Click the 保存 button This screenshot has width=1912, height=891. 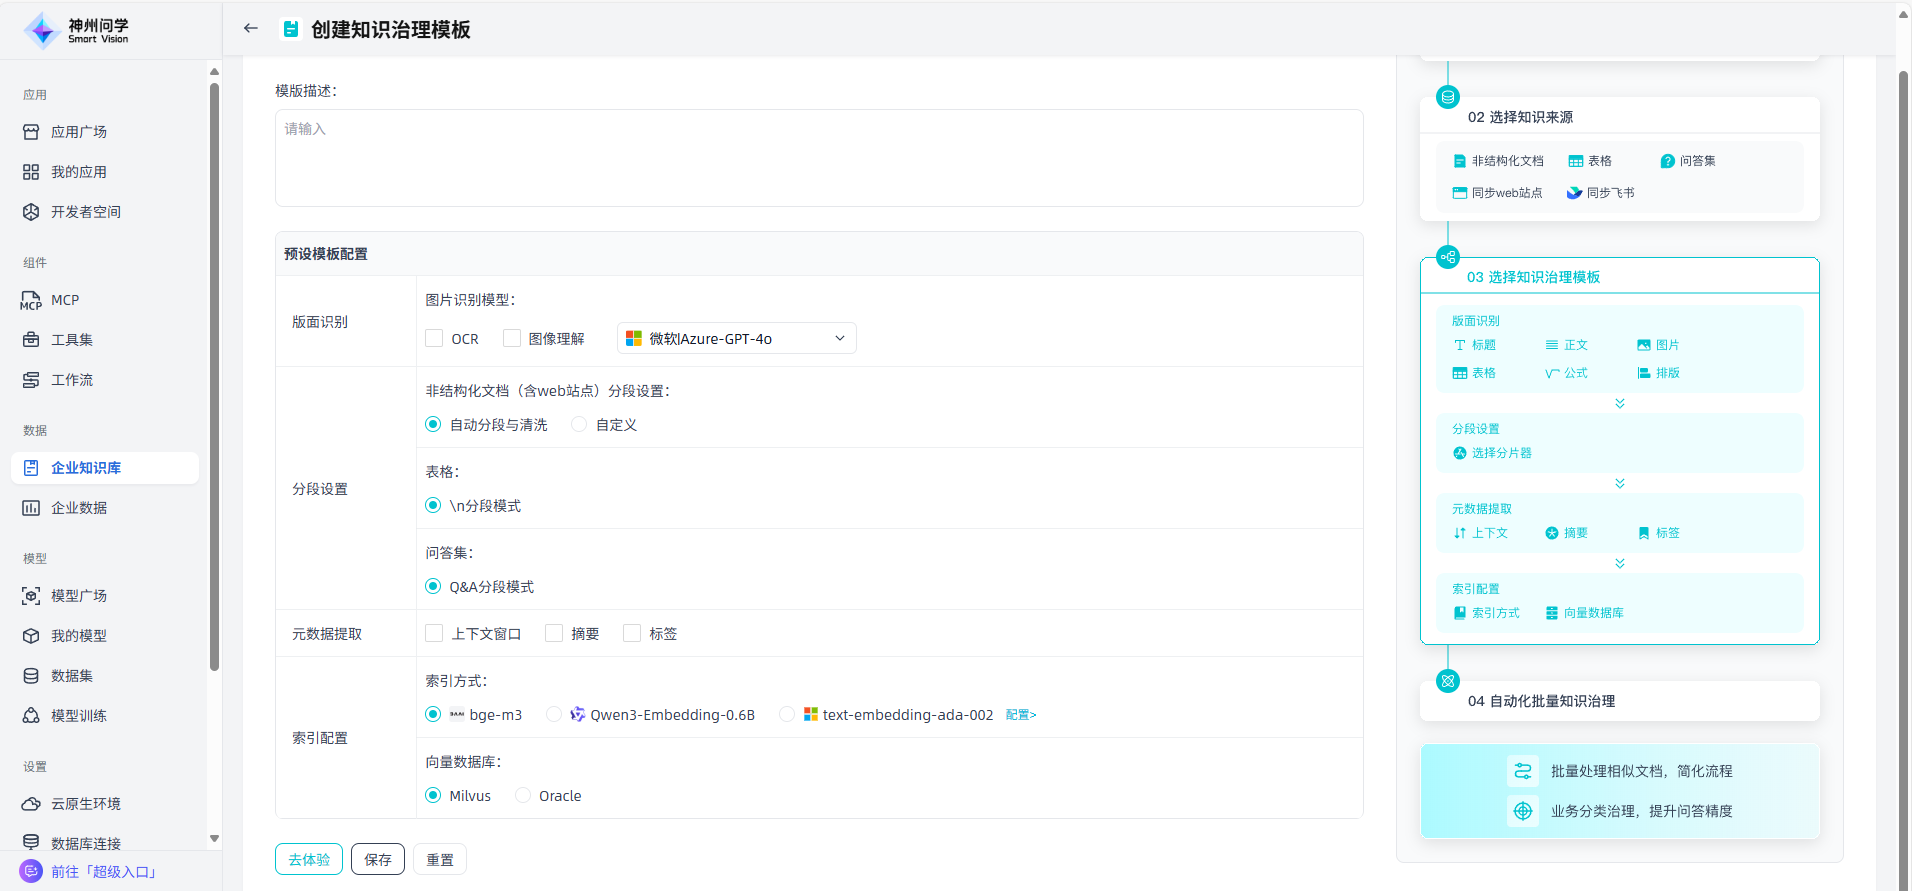point(378,859)
